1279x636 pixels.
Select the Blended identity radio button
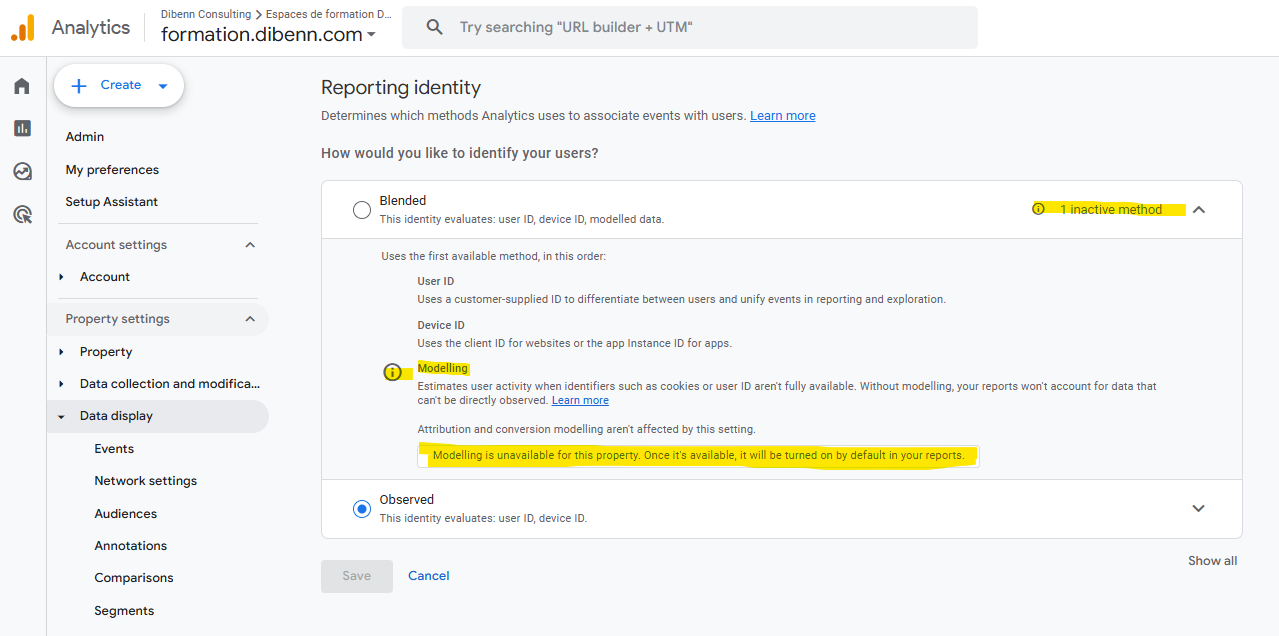click(361, 210)
